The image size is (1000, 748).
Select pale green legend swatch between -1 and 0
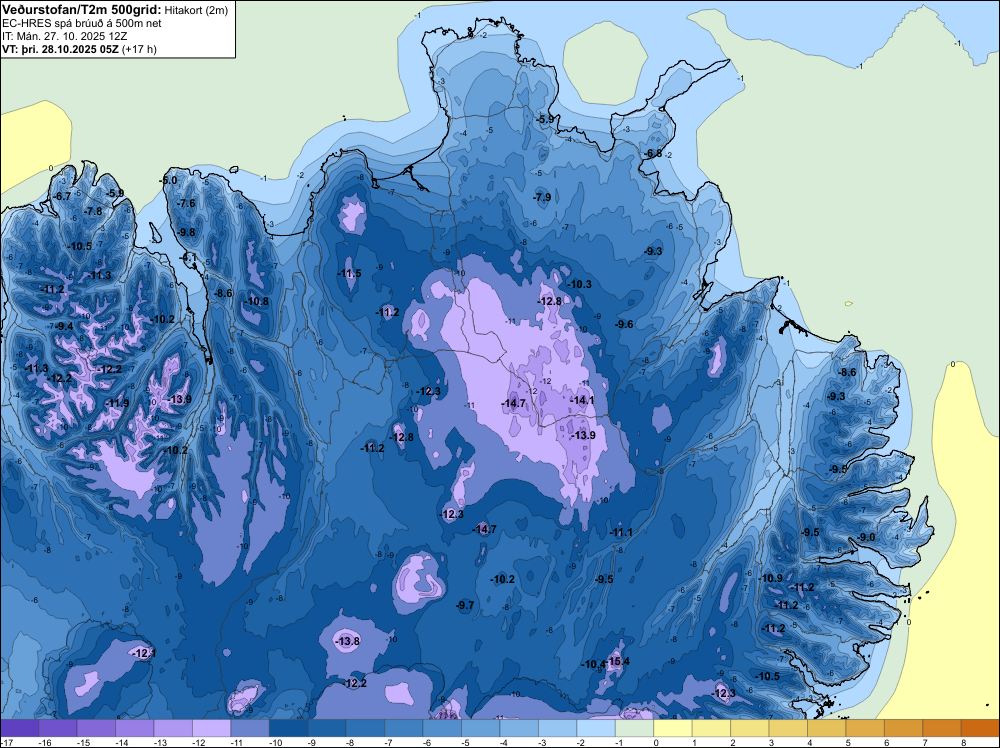tap(635, 728)
